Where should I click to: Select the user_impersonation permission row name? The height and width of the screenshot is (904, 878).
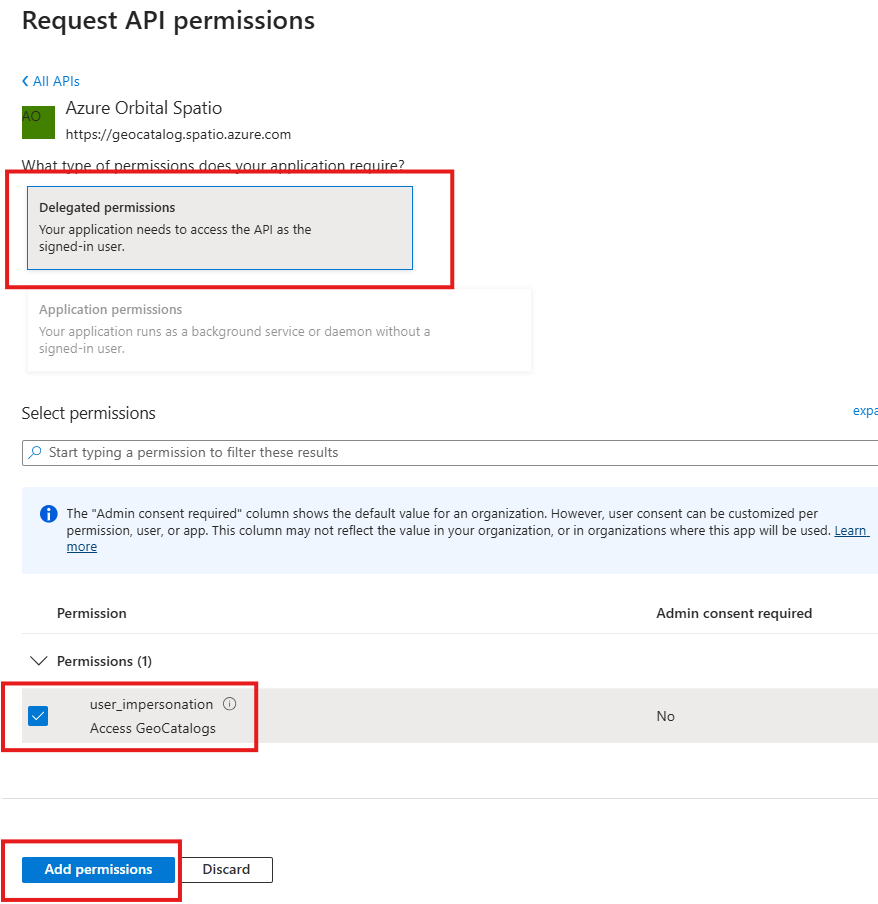151,704
